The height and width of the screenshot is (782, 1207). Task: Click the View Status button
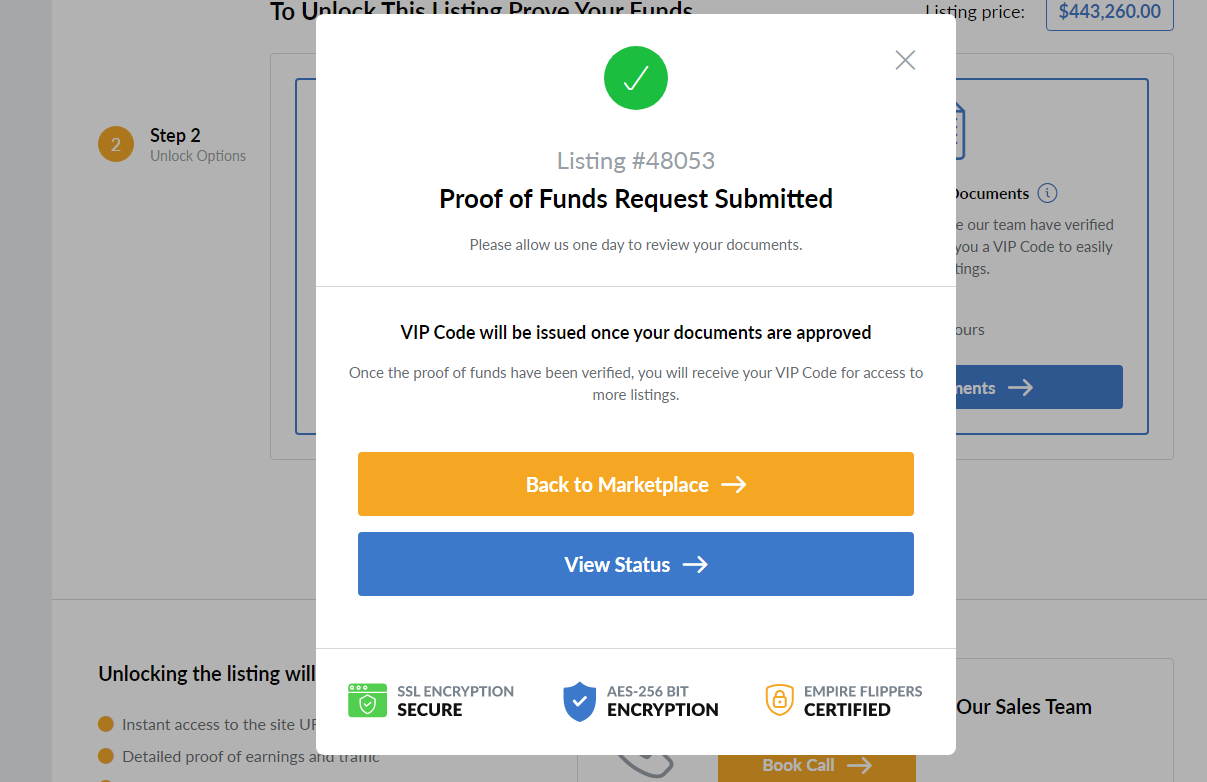(636, 564)
